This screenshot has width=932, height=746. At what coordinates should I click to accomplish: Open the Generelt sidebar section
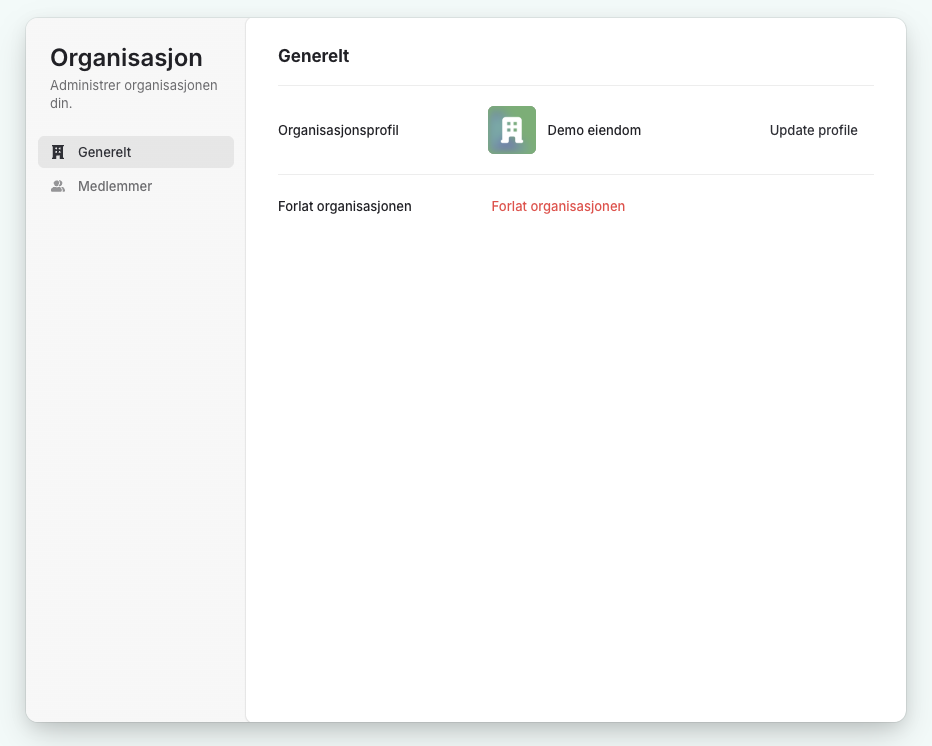click(136, 152)
